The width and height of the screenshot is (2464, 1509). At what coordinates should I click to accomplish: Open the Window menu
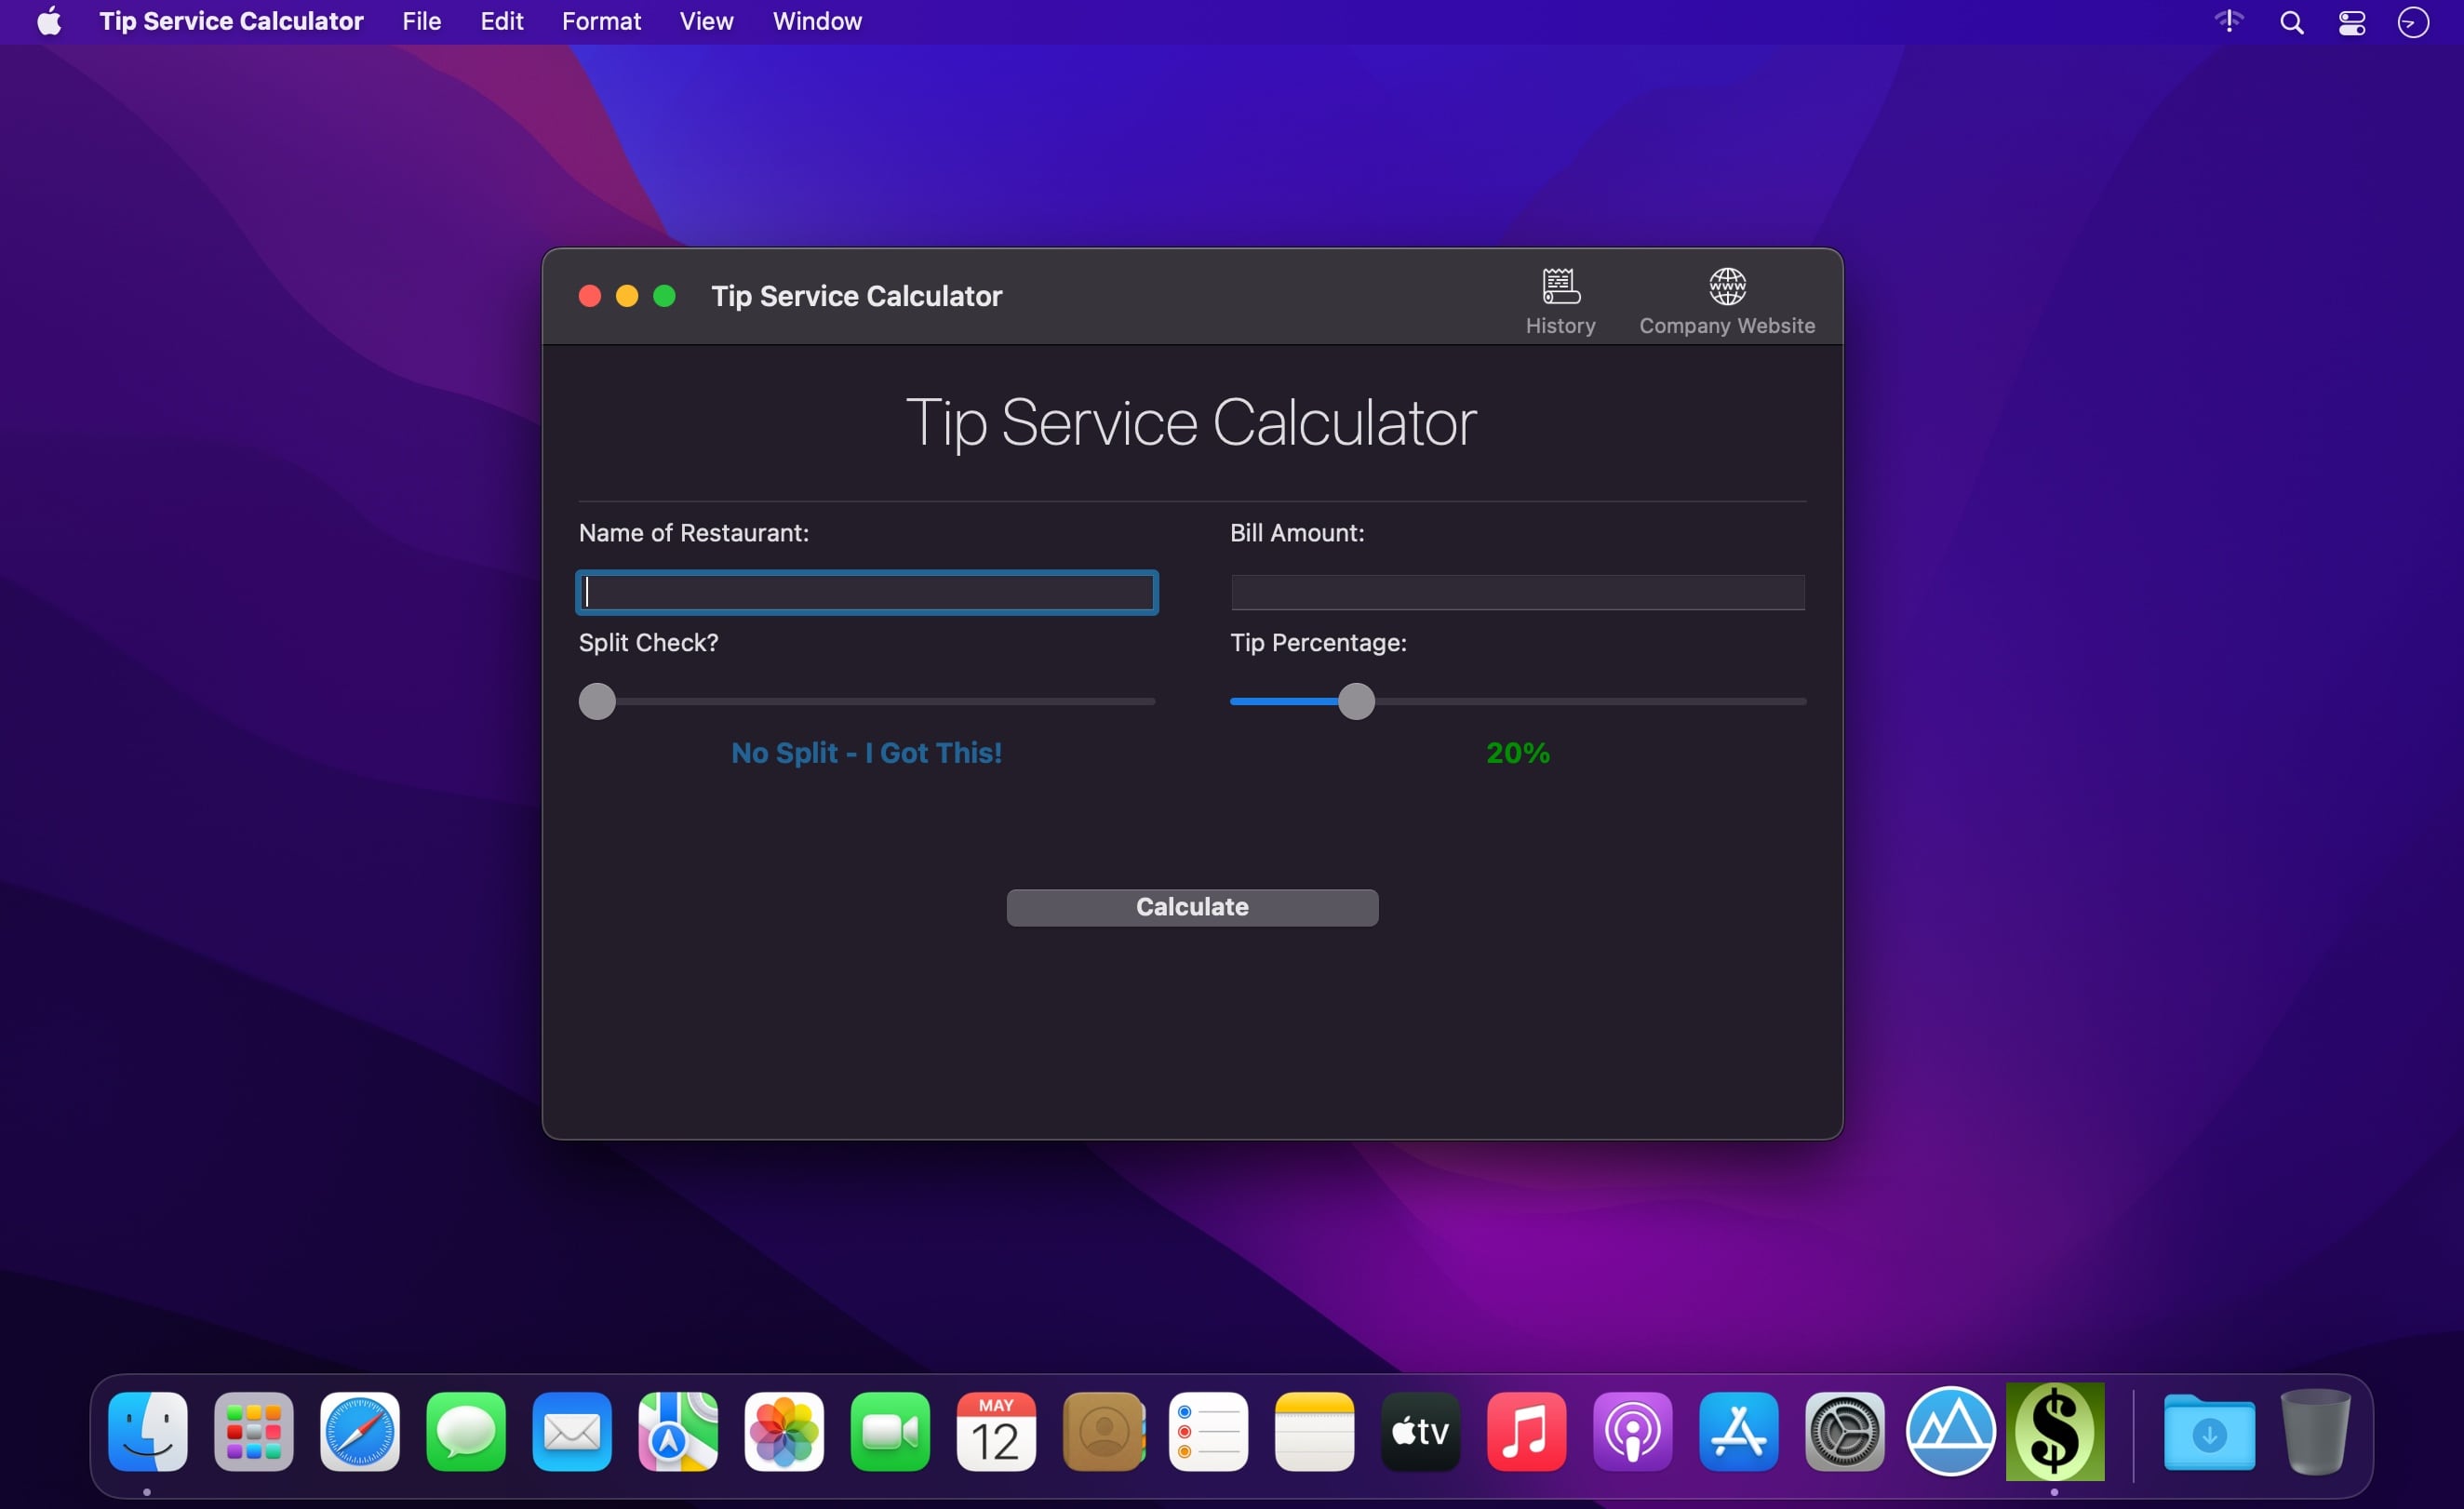(817, 22)
